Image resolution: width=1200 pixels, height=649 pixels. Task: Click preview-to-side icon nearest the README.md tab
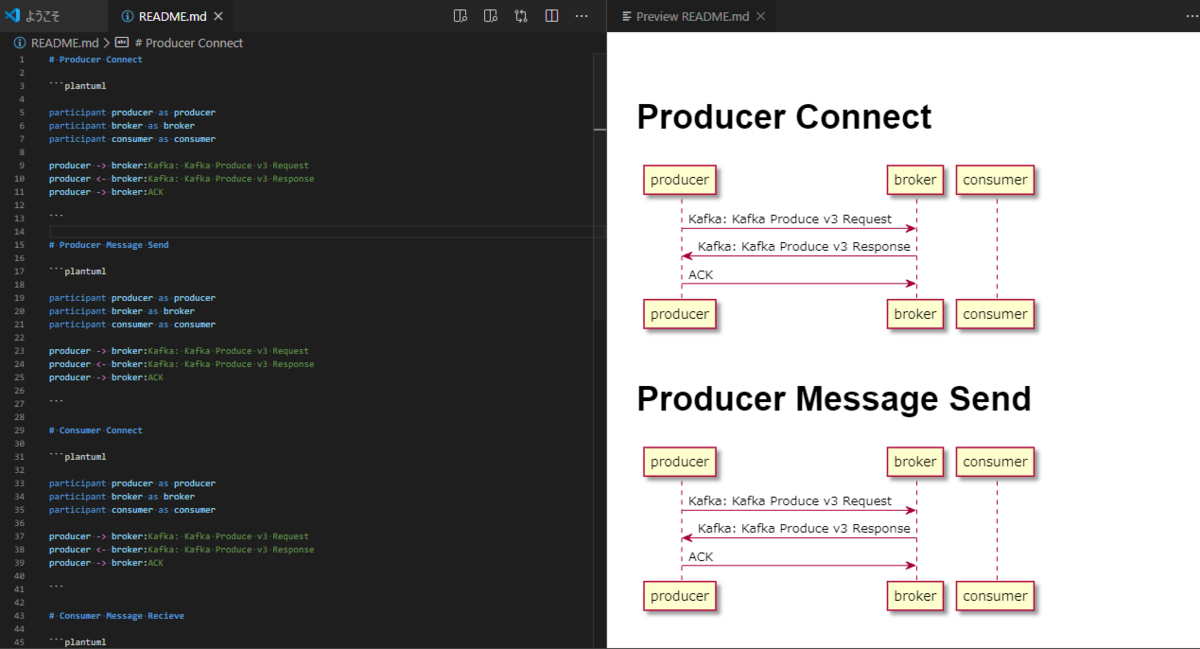pos(460,16)
